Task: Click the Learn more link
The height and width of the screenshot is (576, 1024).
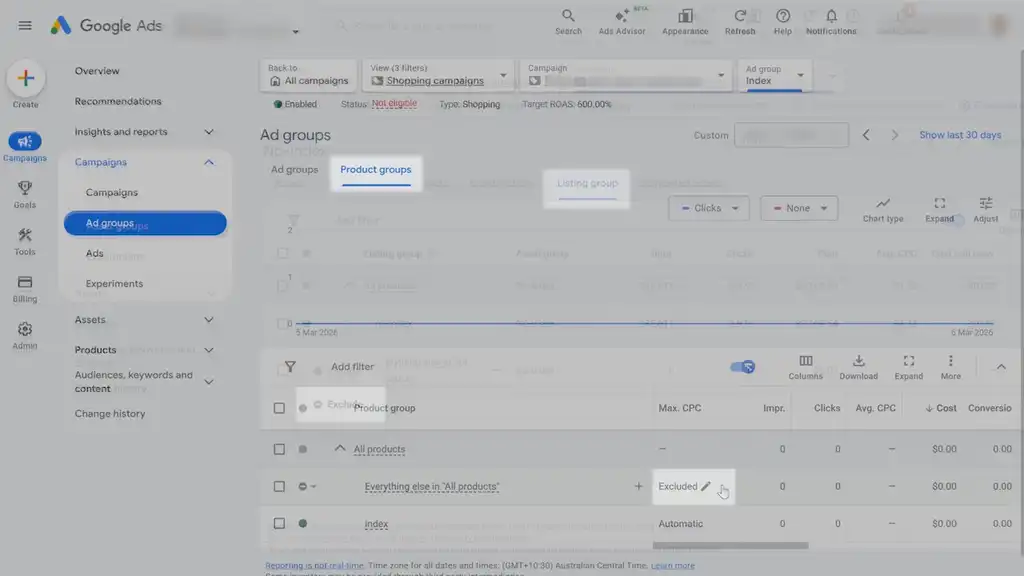Action: pyautogui.click(x=673, y=566)
